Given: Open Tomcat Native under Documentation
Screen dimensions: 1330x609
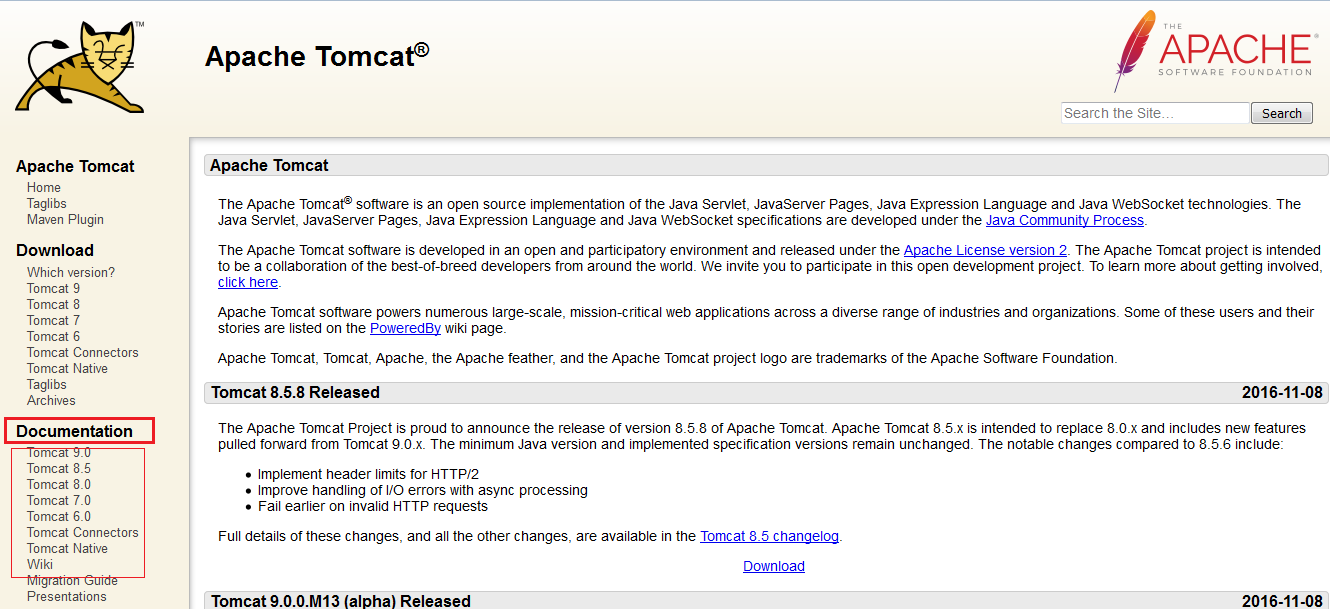Looking at the screenshot, I should tap(67, 549).
